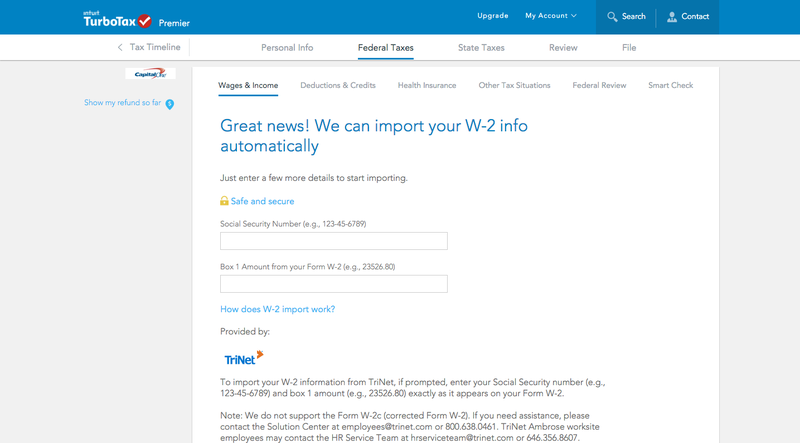This screenshot has height=443, width=800.
Task: Go to the State Taxes tab
Action: (481, 47)
